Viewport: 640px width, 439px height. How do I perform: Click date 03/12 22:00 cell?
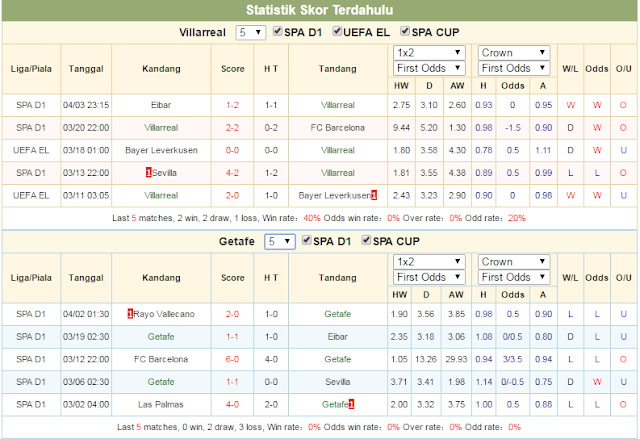86,359
